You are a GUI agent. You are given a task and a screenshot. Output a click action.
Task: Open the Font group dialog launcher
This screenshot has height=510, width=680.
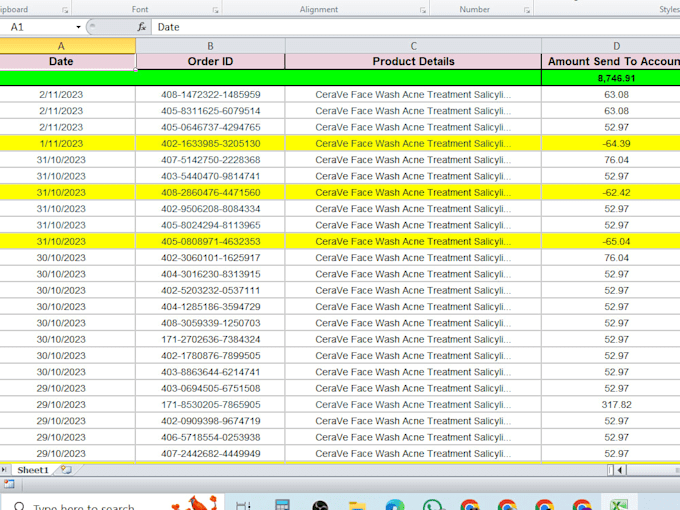pos(215,10)
